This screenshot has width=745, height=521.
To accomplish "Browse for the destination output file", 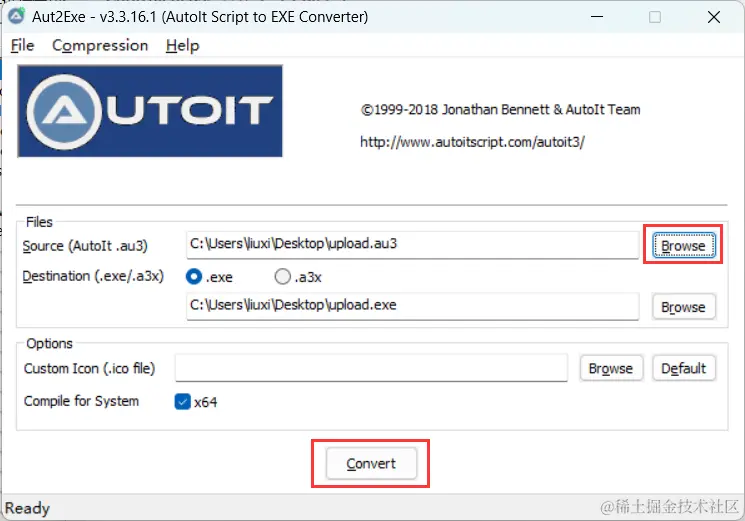I will coord(684,307).
